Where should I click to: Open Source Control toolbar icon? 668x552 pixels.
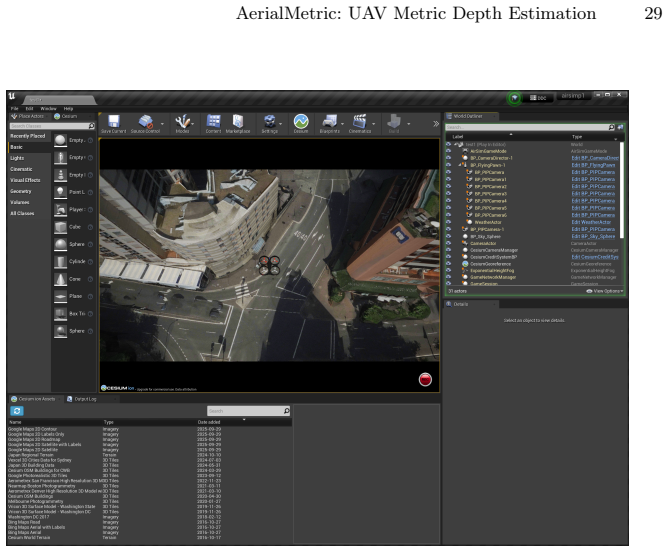[146, 122]
